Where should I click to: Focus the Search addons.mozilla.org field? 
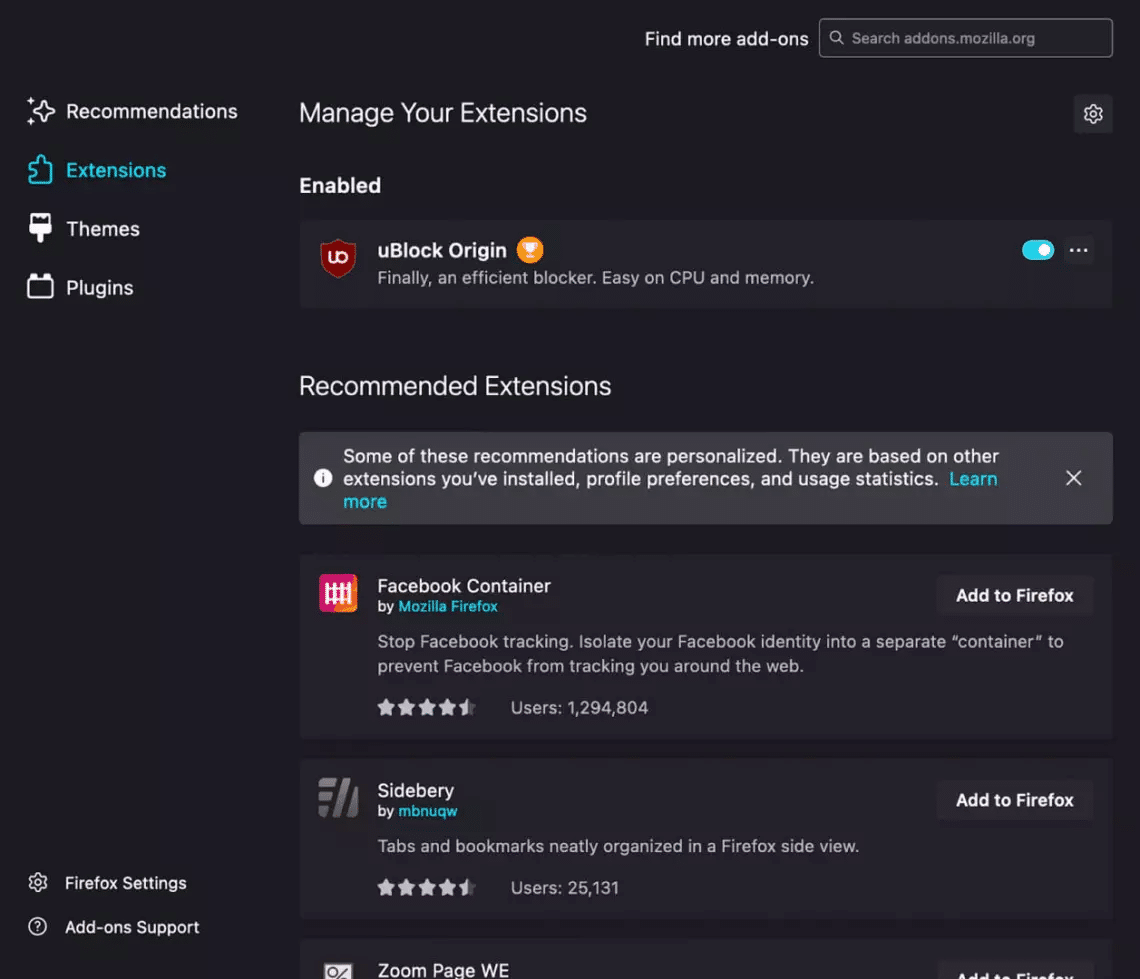tap(966, 38)
